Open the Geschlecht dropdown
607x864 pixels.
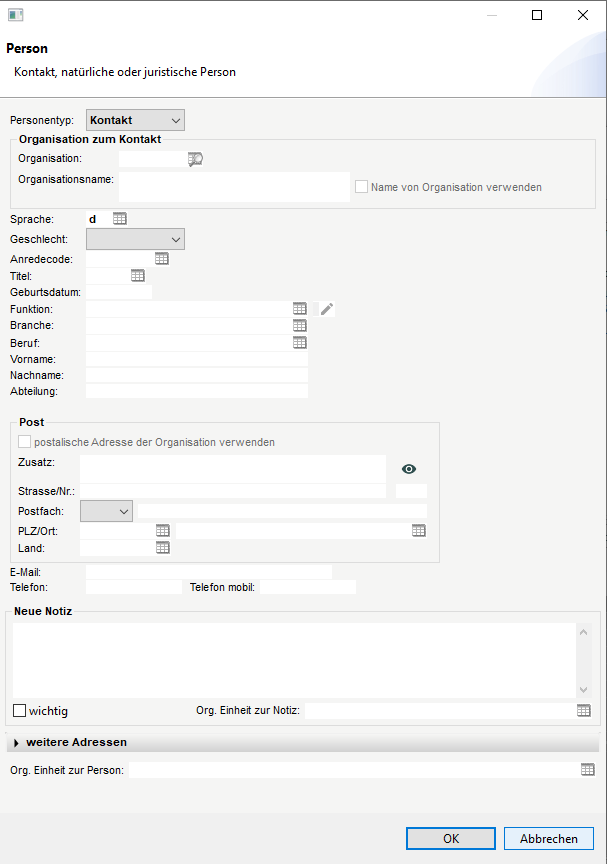pyautogui.click(x=136, y=239)
